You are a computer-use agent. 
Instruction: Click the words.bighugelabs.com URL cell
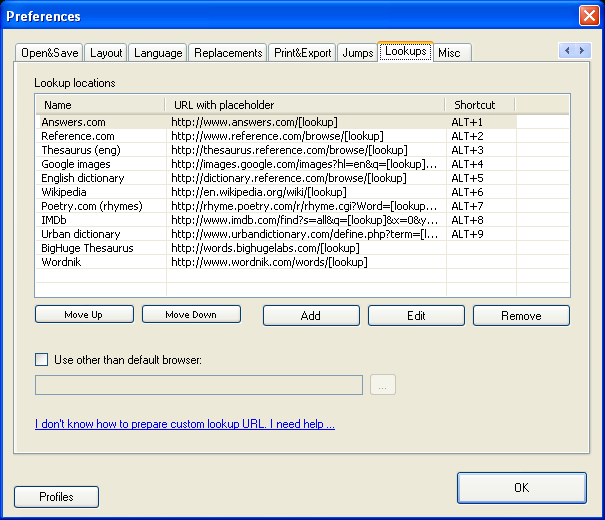tap(306, 248)
